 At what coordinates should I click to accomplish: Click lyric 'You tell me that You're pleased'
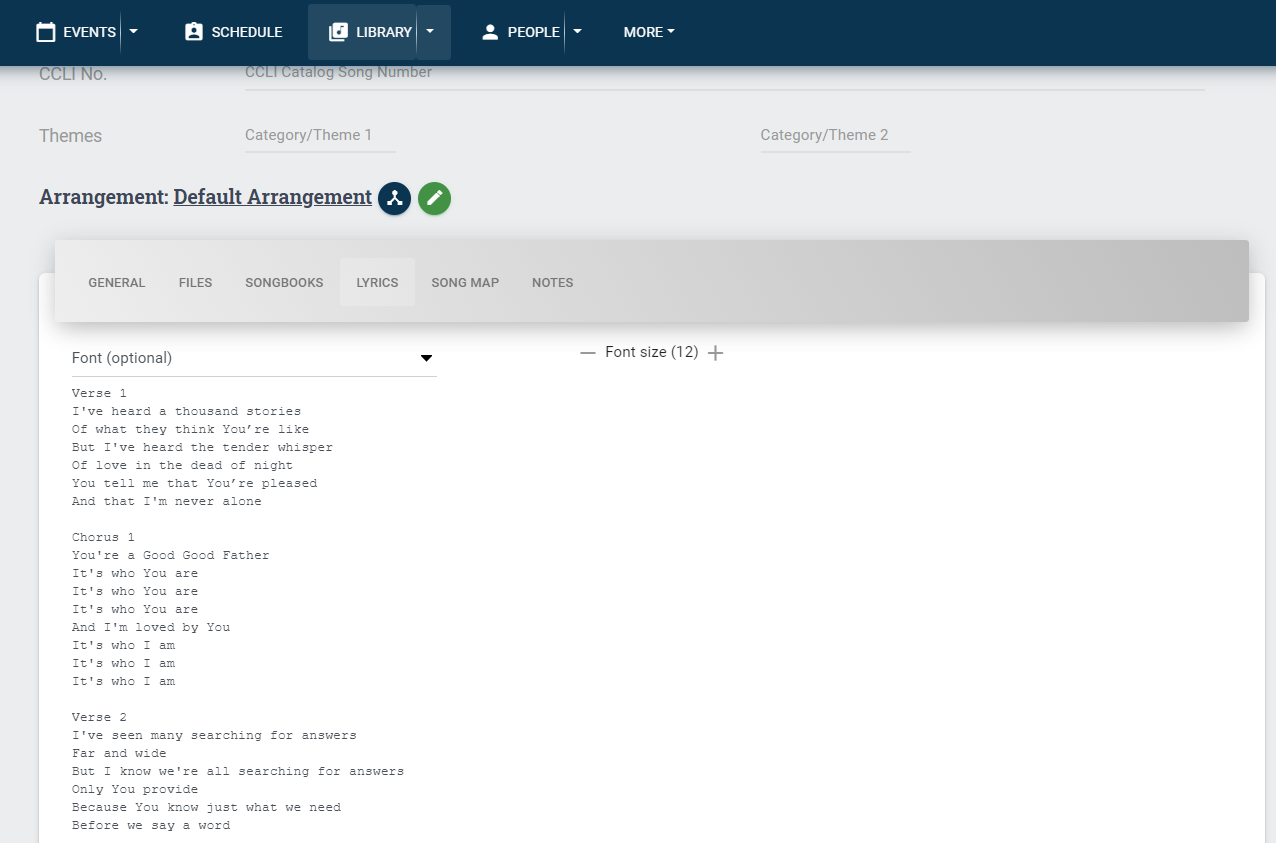click(194, 484)
